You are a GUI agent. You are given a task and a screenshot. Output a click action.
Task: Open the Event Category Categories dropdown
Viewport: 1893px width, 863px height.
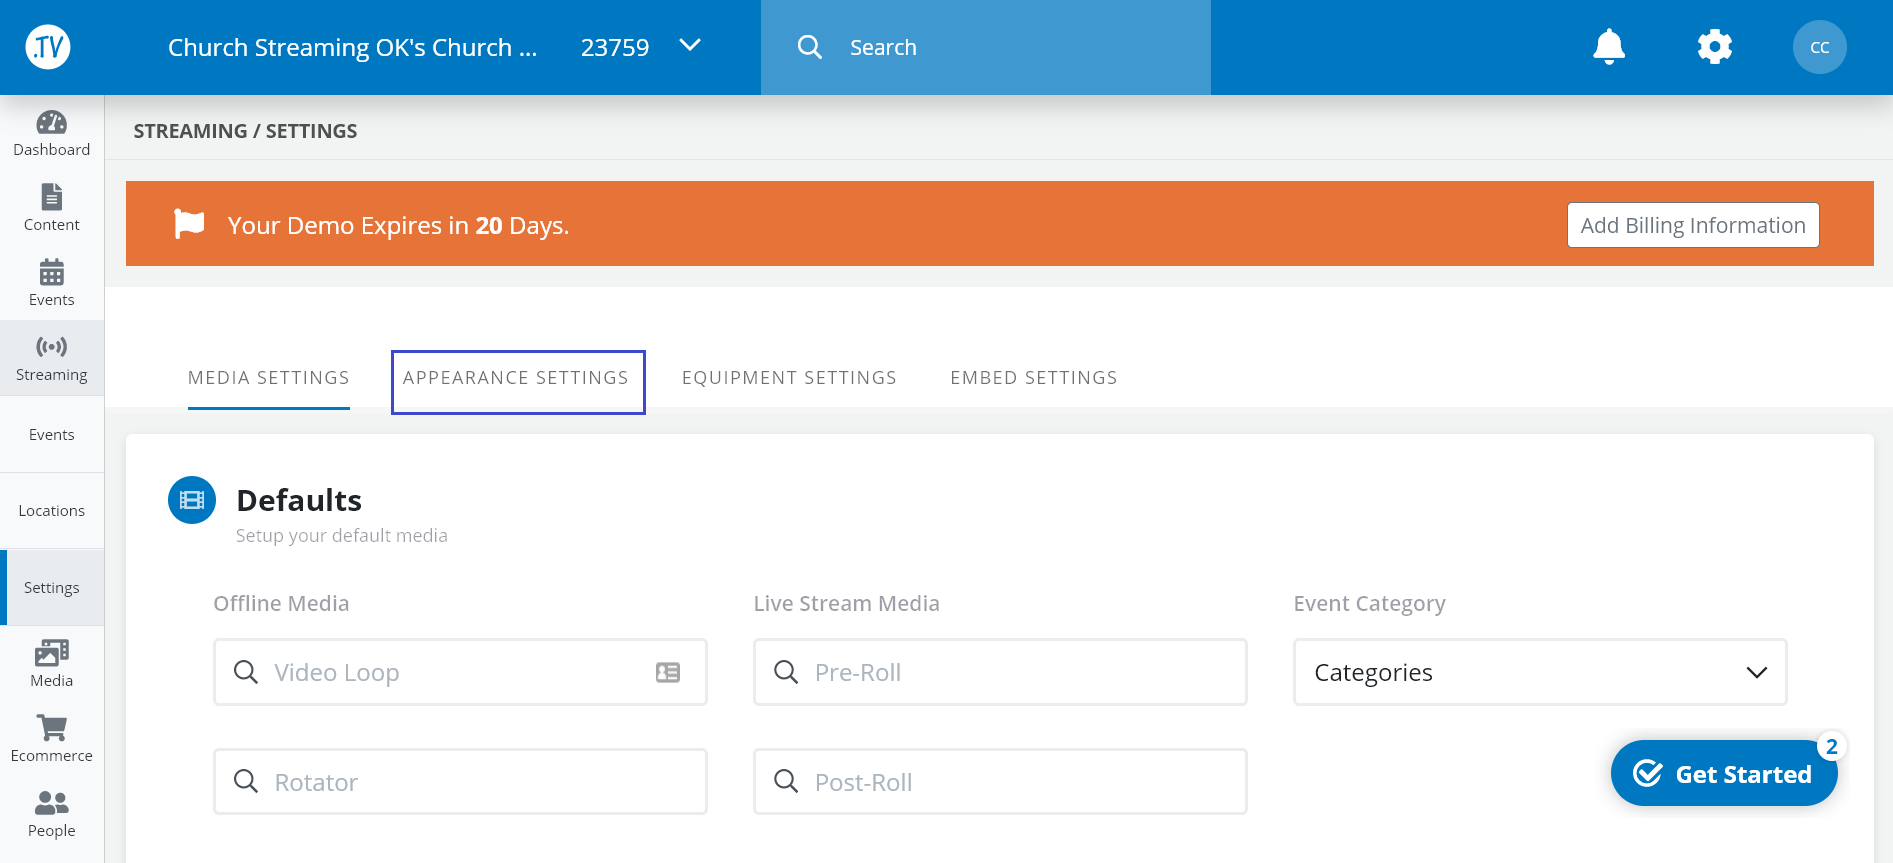[1539, 673]
